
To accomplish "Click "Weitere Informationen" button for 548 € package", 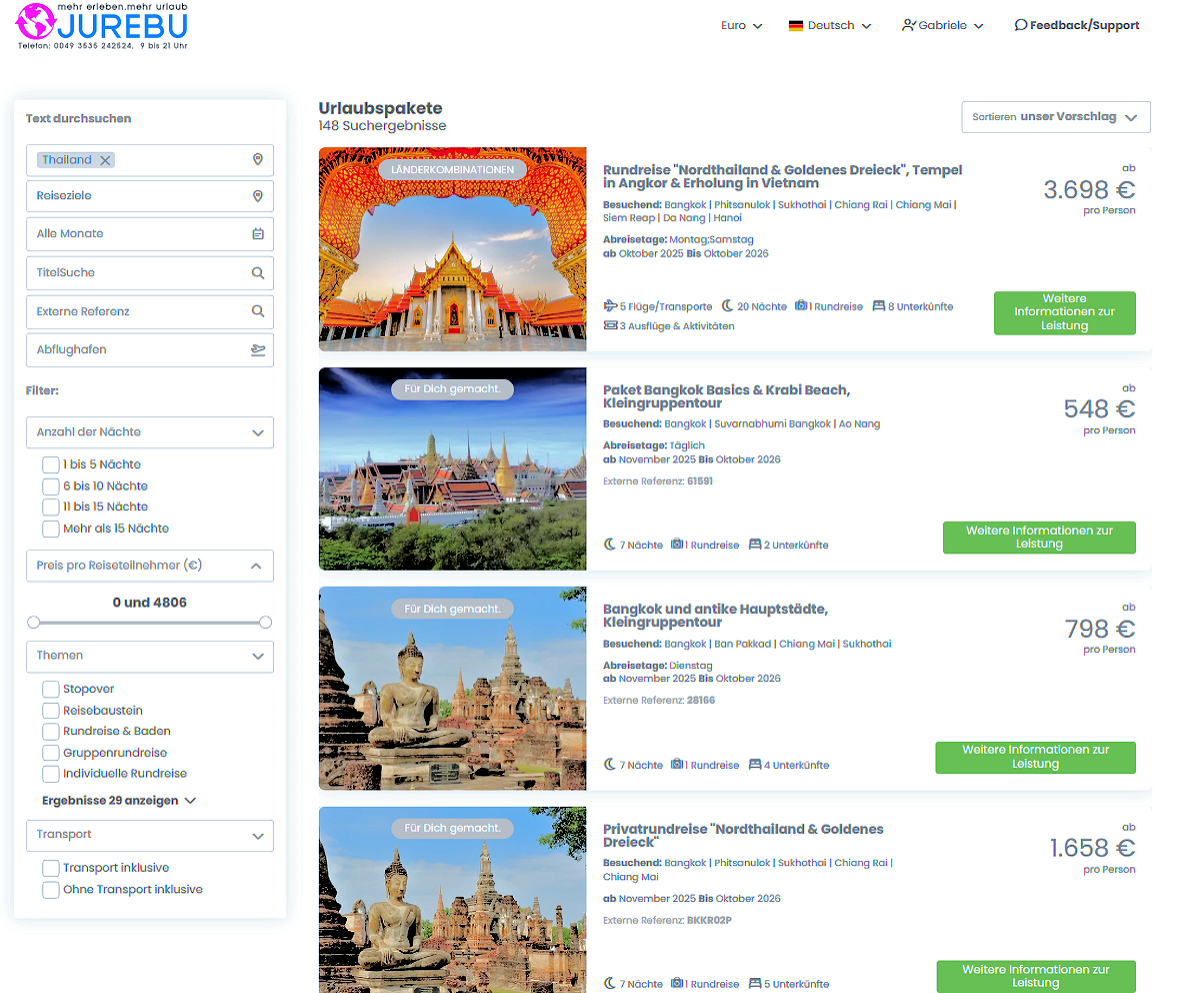I will coord(1038,537).
